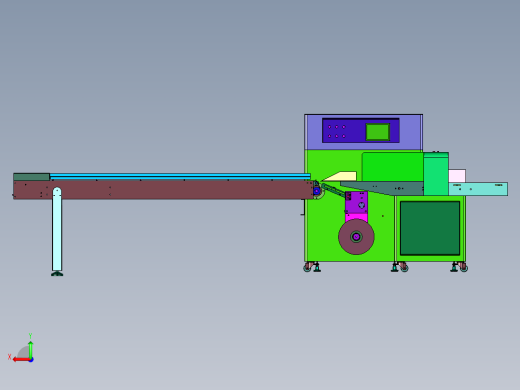
Task: Click the blue sprocket at the conveyor end
Action: (x=317, y=191)
